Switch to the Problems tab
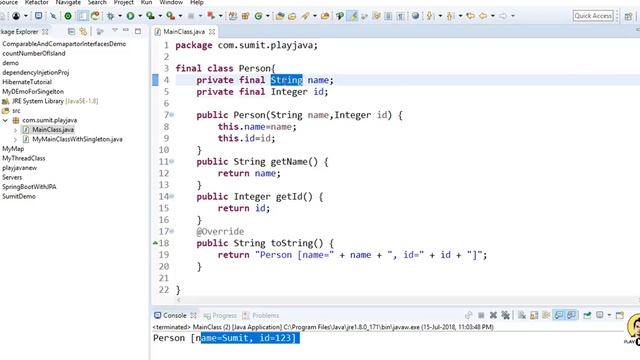 click(x=261, y=316)
